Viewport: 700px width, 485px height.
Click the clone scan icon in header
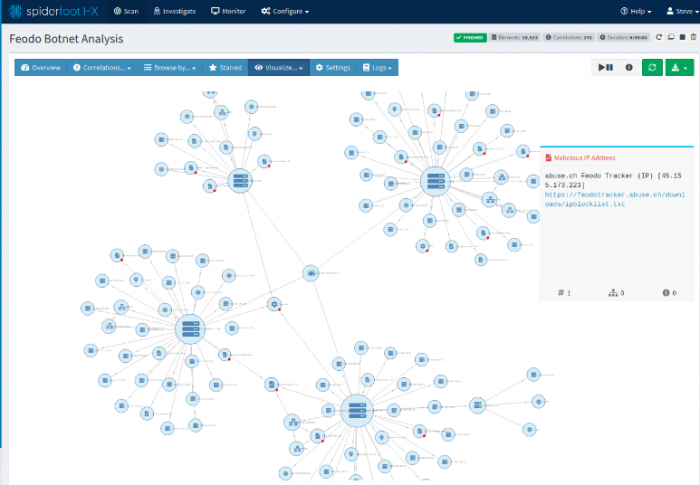point(671,37)
